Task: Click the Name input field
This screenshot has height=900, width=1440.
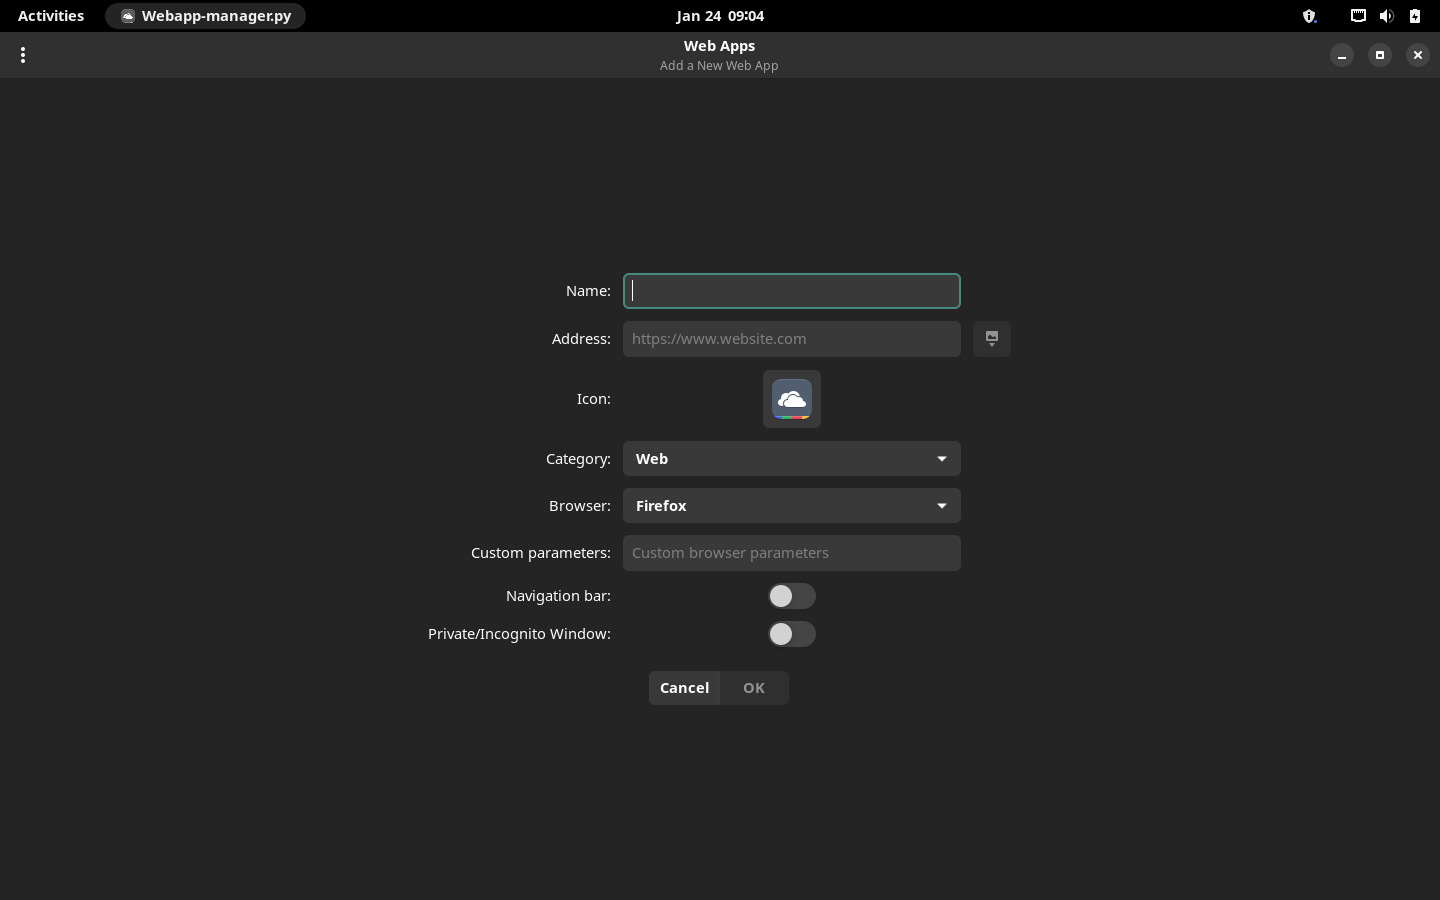Action: point(792,291)
